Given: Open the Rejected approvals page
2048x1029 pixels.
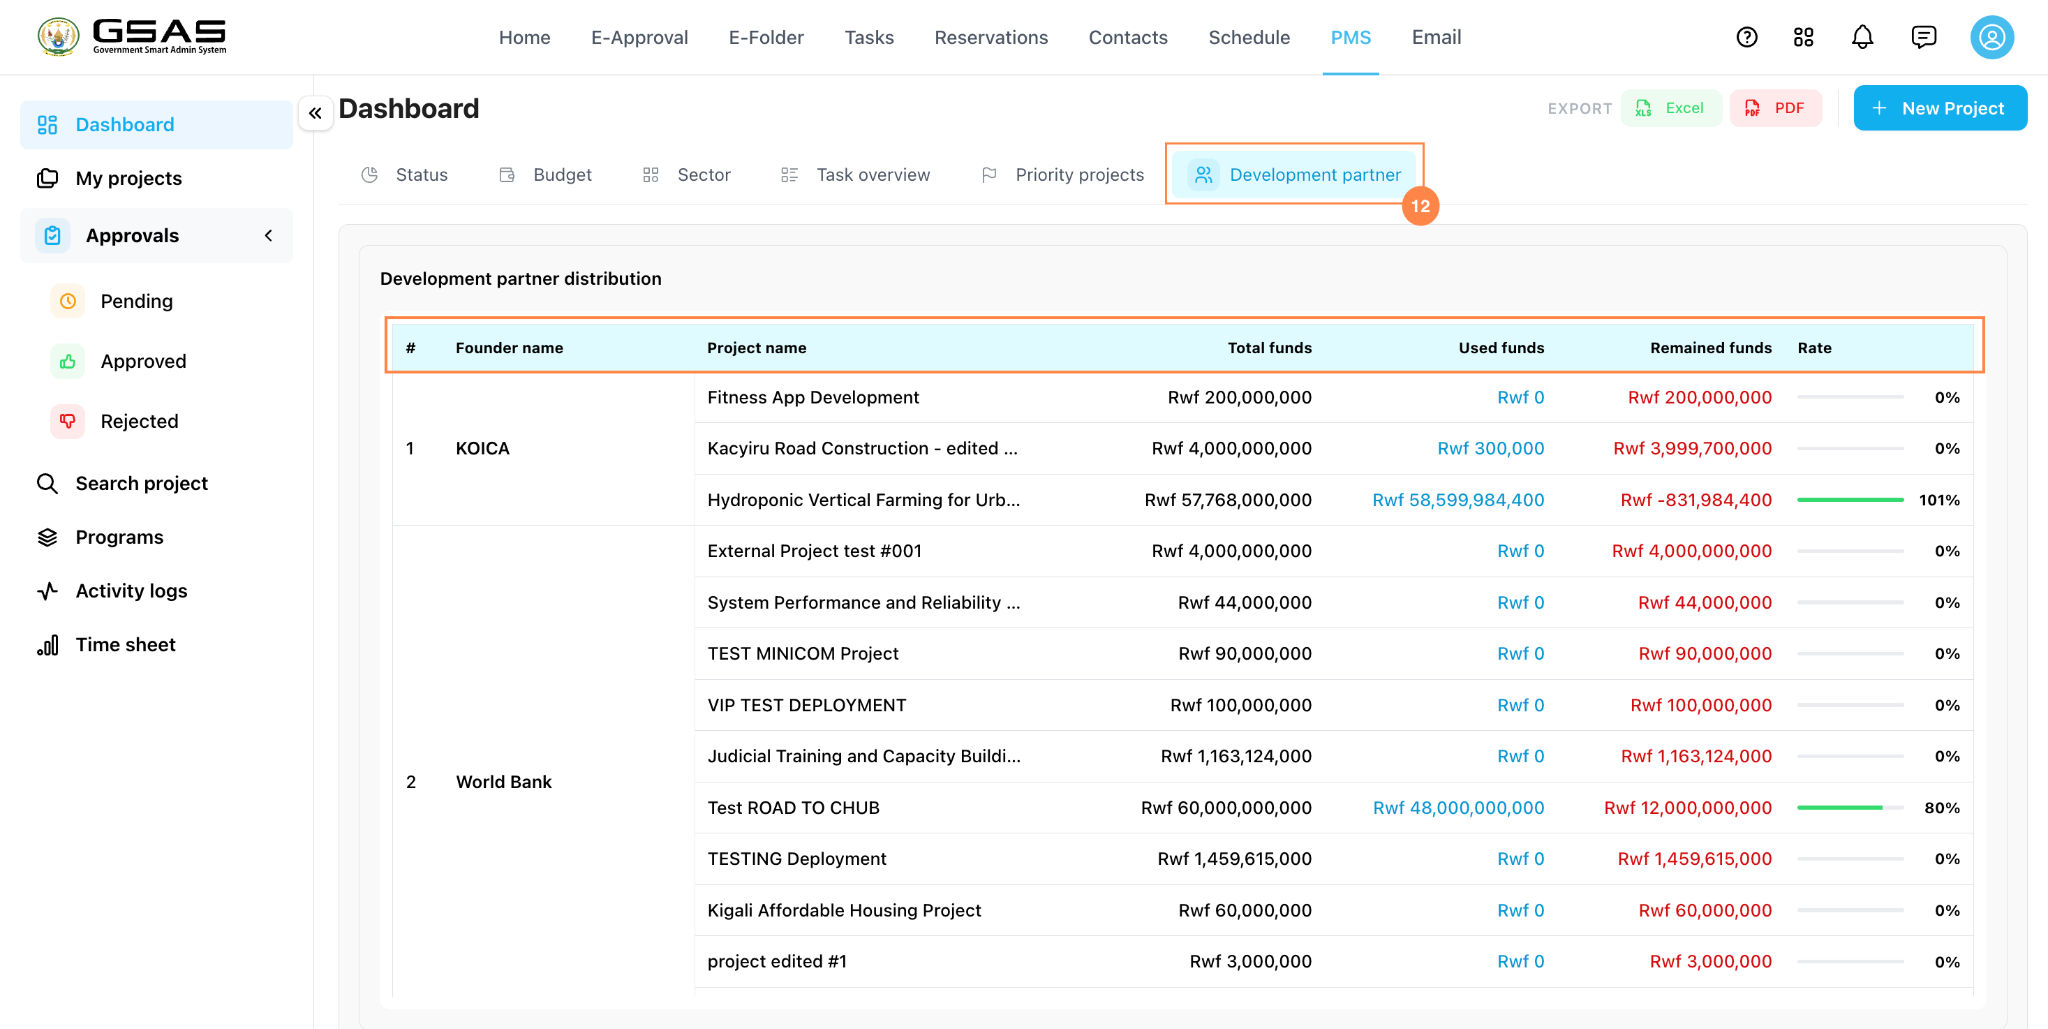Looking at the screenshot, I should (139, 421).
